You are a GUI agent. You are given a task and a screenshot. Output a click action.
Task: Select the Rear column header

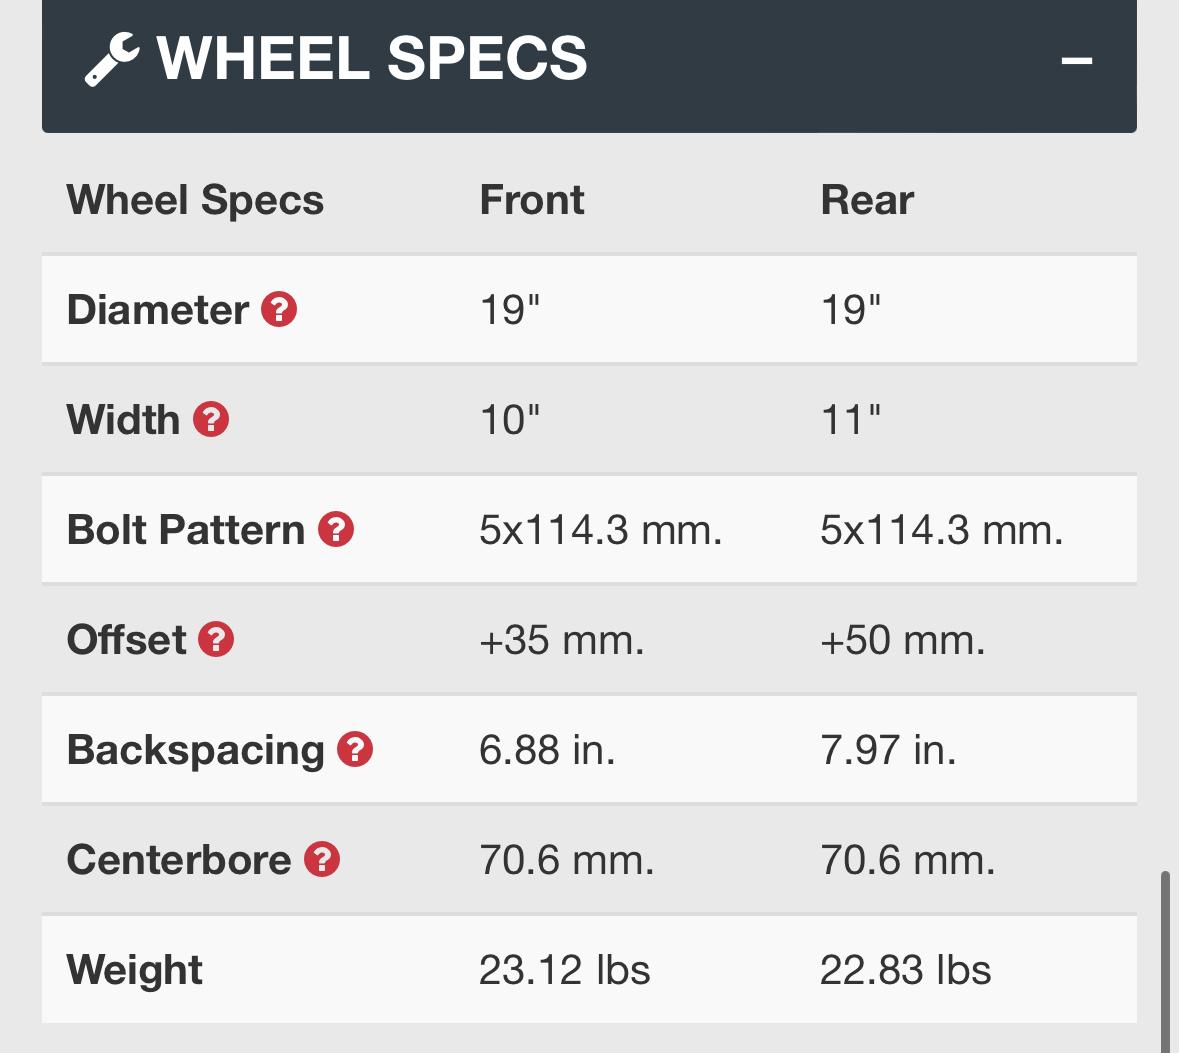point(867,200)
